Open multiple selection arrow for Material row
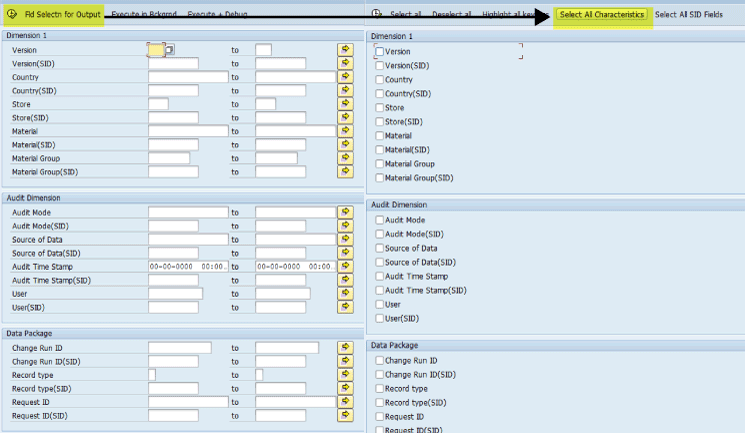Screen dimensions: 745x433 (x=345, y=131)
